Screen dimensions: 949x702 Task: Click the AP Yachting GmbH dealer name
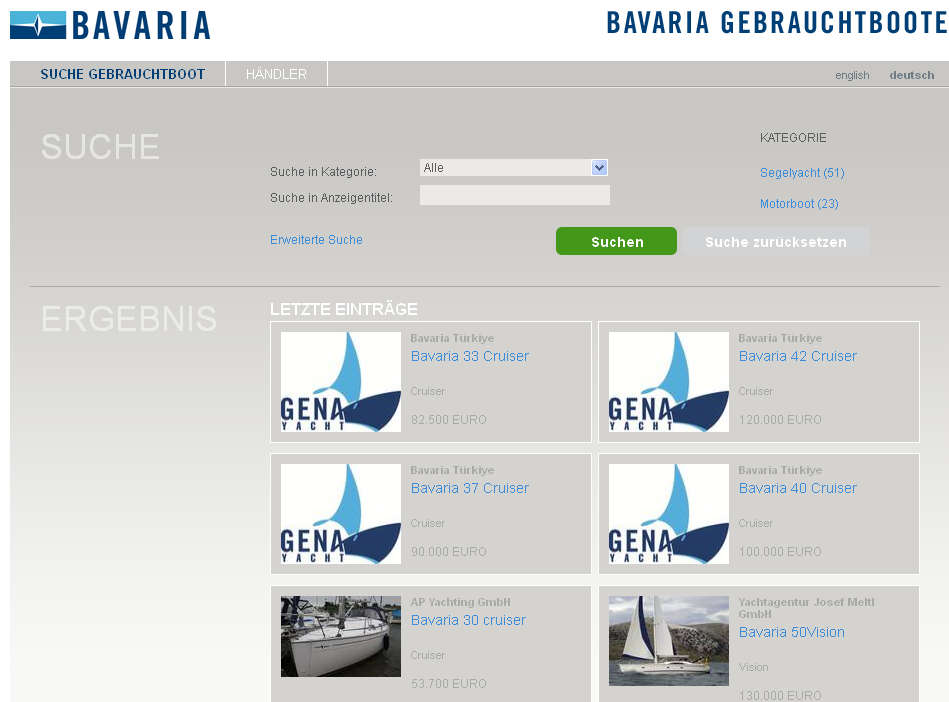point(460,602)
